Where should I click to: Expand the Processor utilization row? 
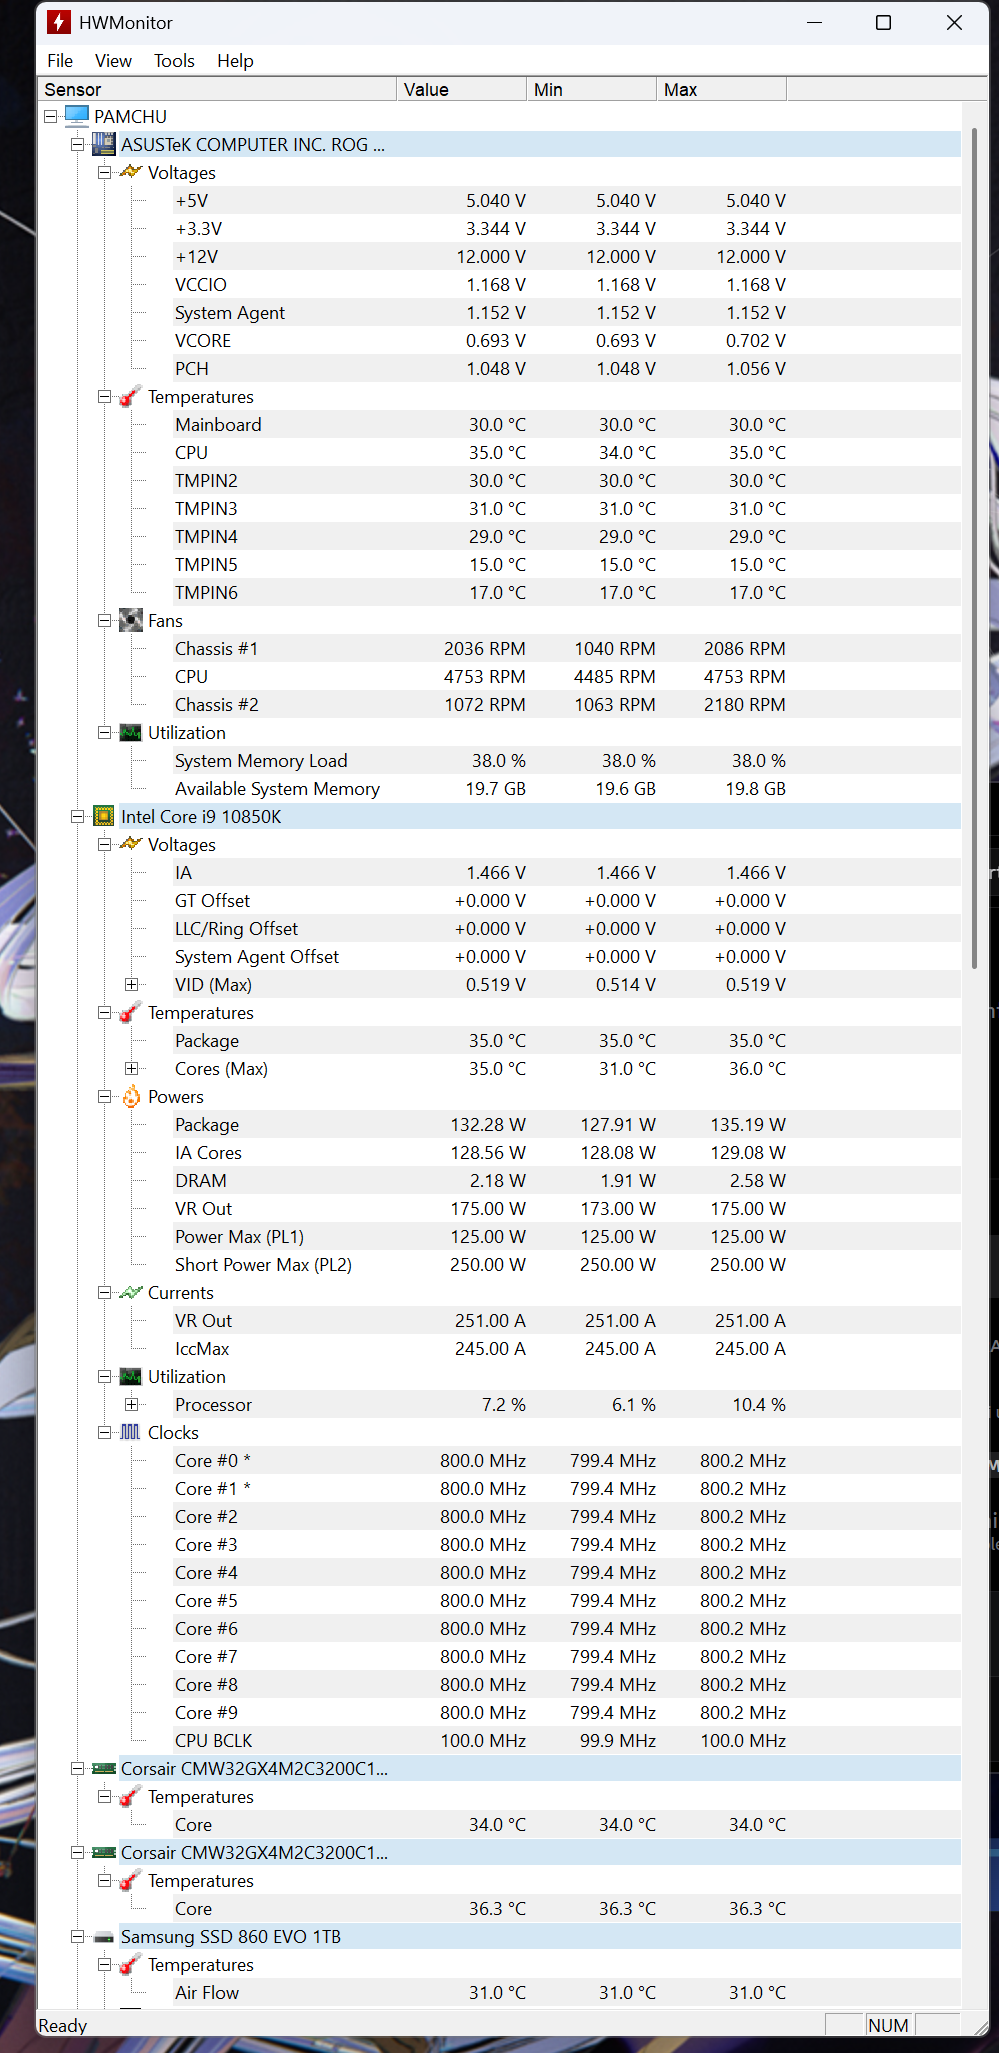(131, 1404)
